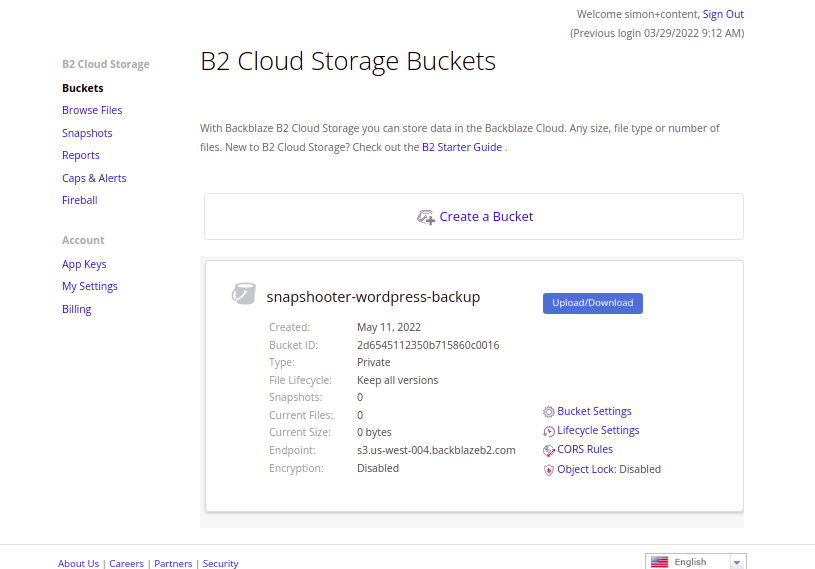This screenshot has height=569, width=815.
Task: Open About Us footer link
Action: tap(78, 563)
